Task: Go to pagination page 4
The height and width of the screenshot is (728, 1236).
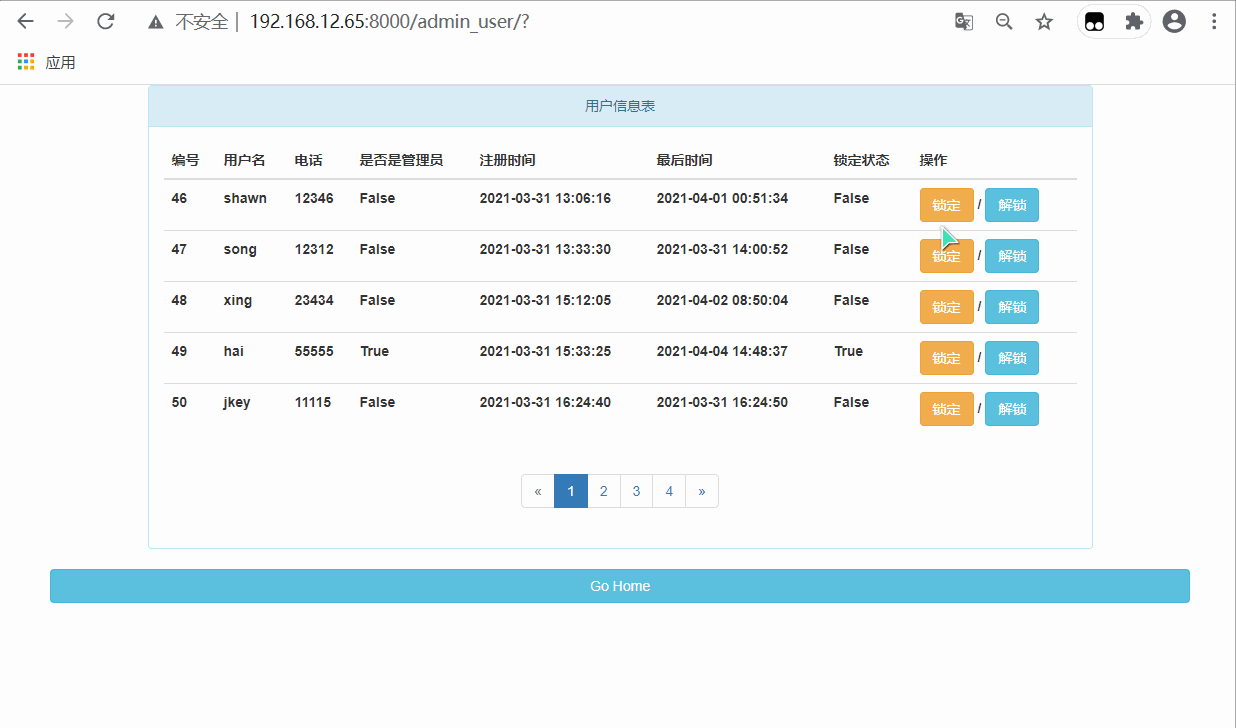Action: point(669,491)
